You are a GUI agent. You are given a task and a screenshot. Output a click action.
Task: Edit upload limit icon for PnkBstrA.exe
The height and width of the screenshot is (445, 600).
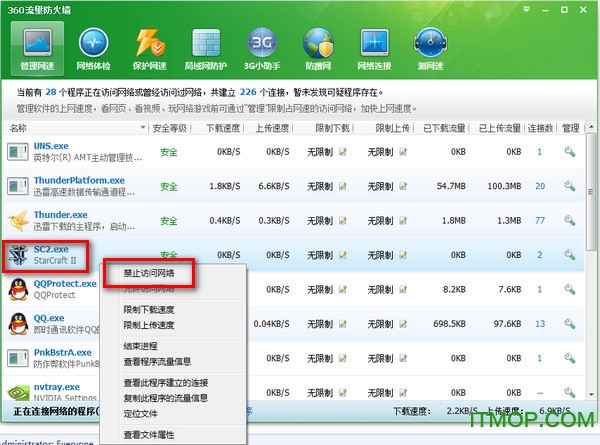(403, 358)
